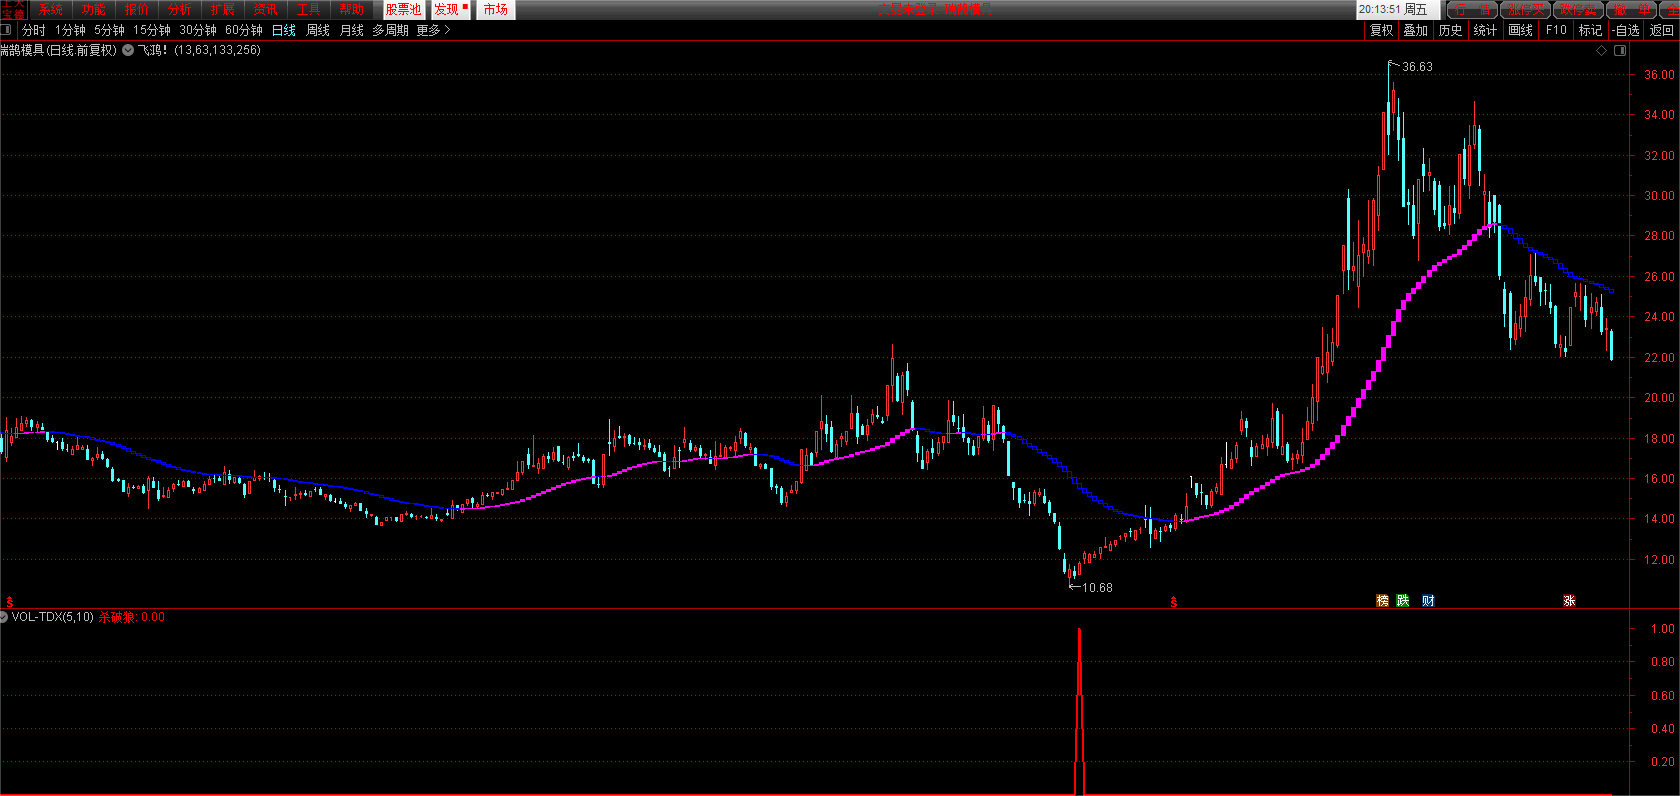Viewport: 1680px width, 796px height.
Task: Open F10 company info
Action: tap(1556, 30)
